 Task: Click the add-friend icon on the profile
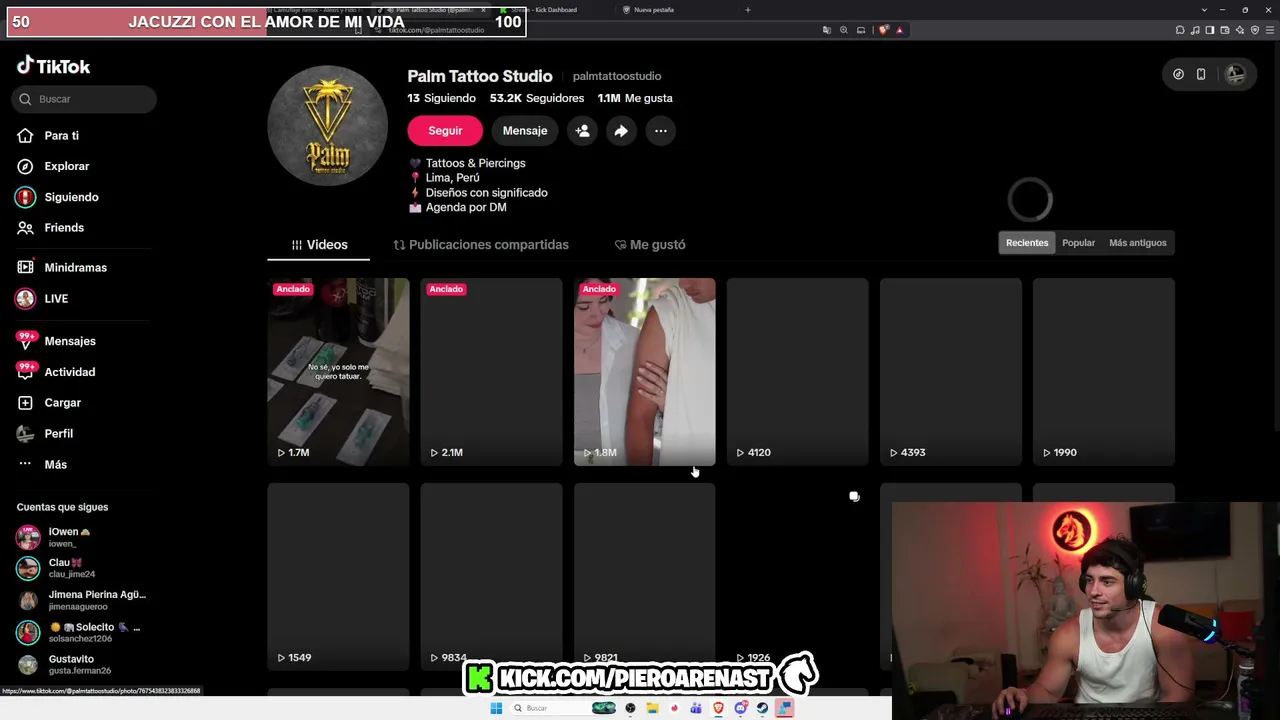click(x=582, y=131)
